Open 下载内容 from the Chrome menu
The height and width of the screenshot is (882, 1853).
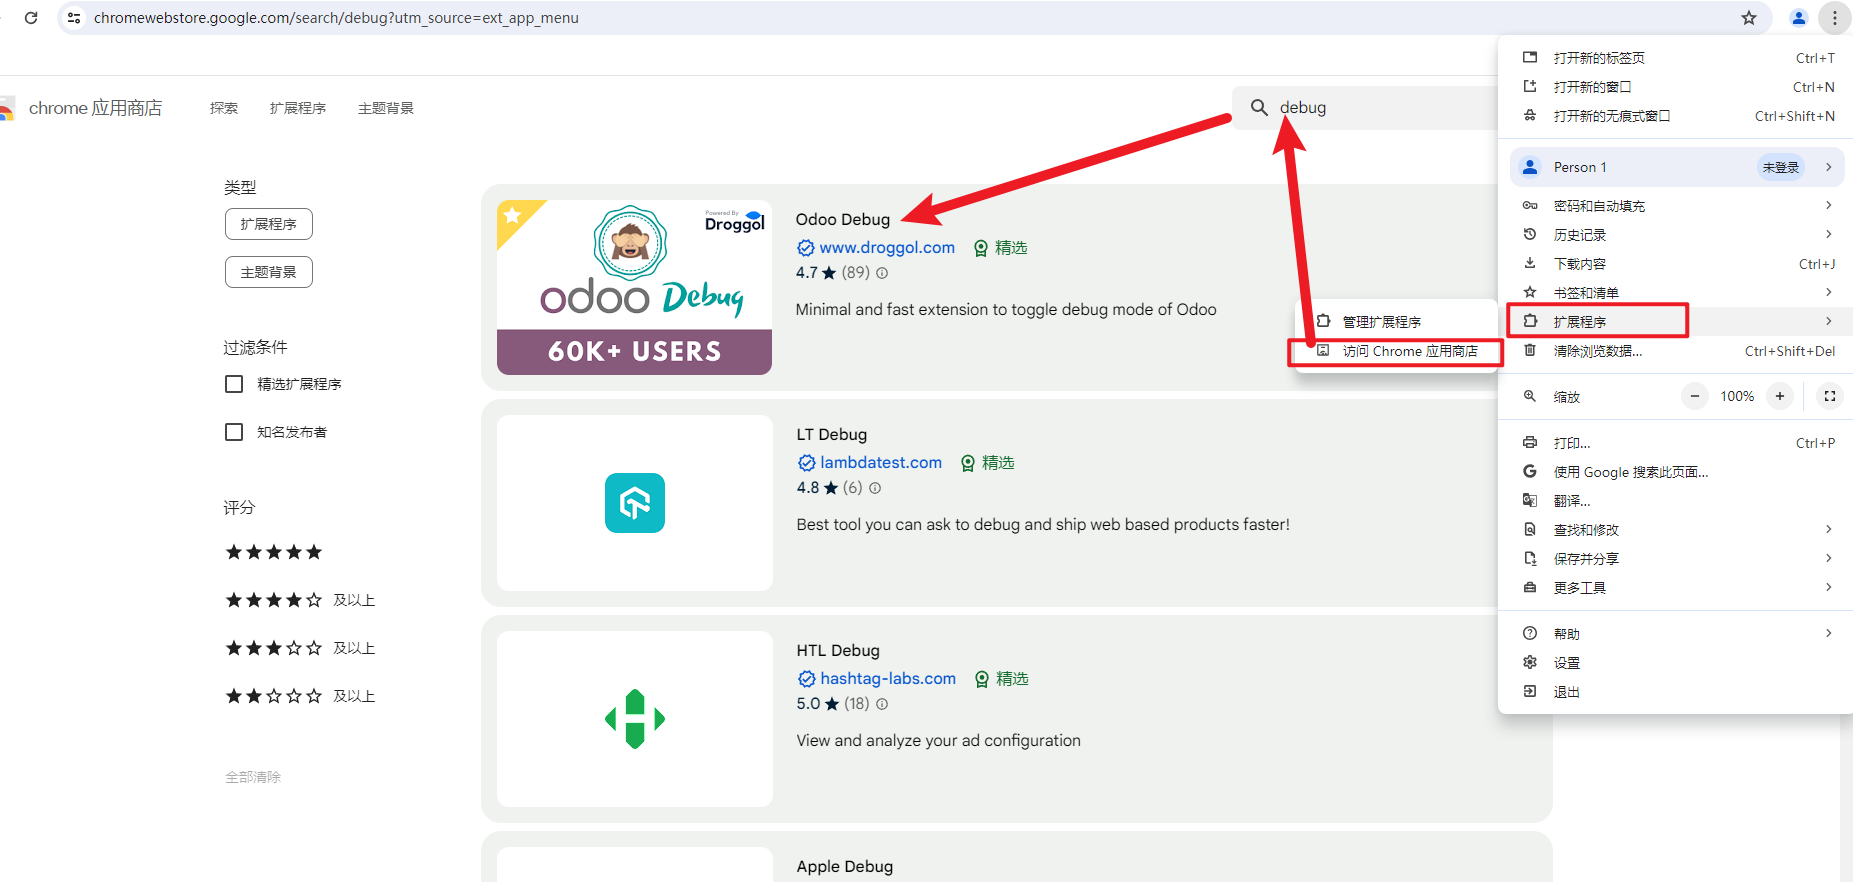[x=1677, y=264]
